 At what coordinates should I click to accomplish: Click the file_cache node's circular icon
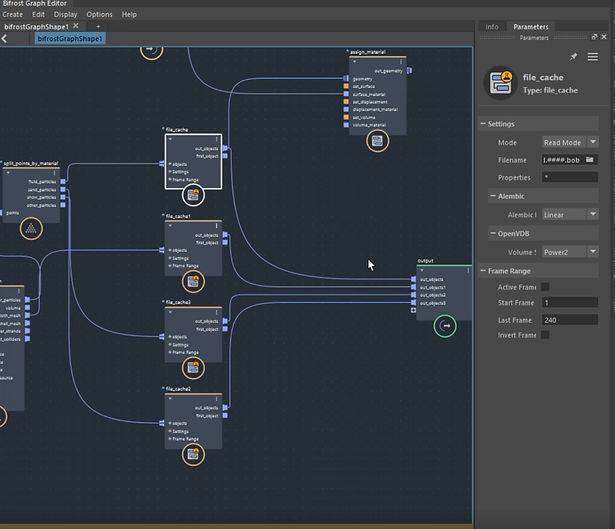coord(193,195)
